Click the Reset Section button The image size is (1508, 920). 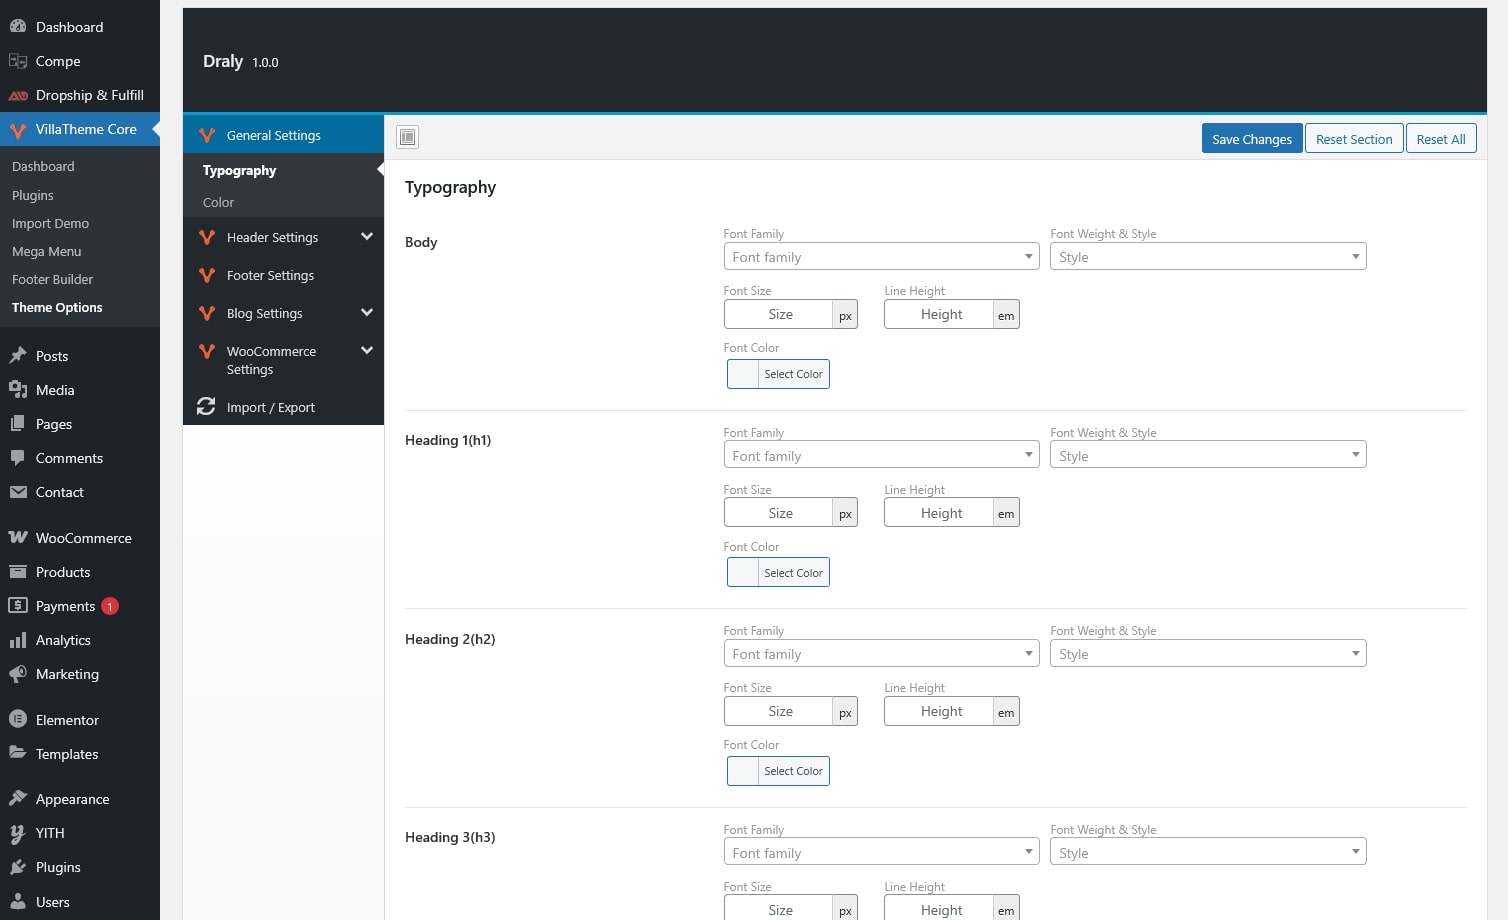point(1353,139)
